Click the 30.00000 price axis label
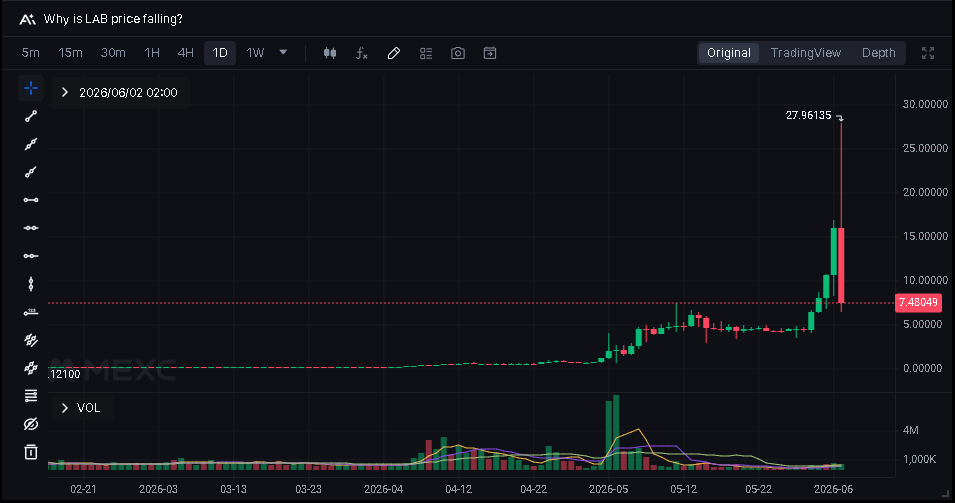This screenshot has width=955, height=503. point(925,104)
